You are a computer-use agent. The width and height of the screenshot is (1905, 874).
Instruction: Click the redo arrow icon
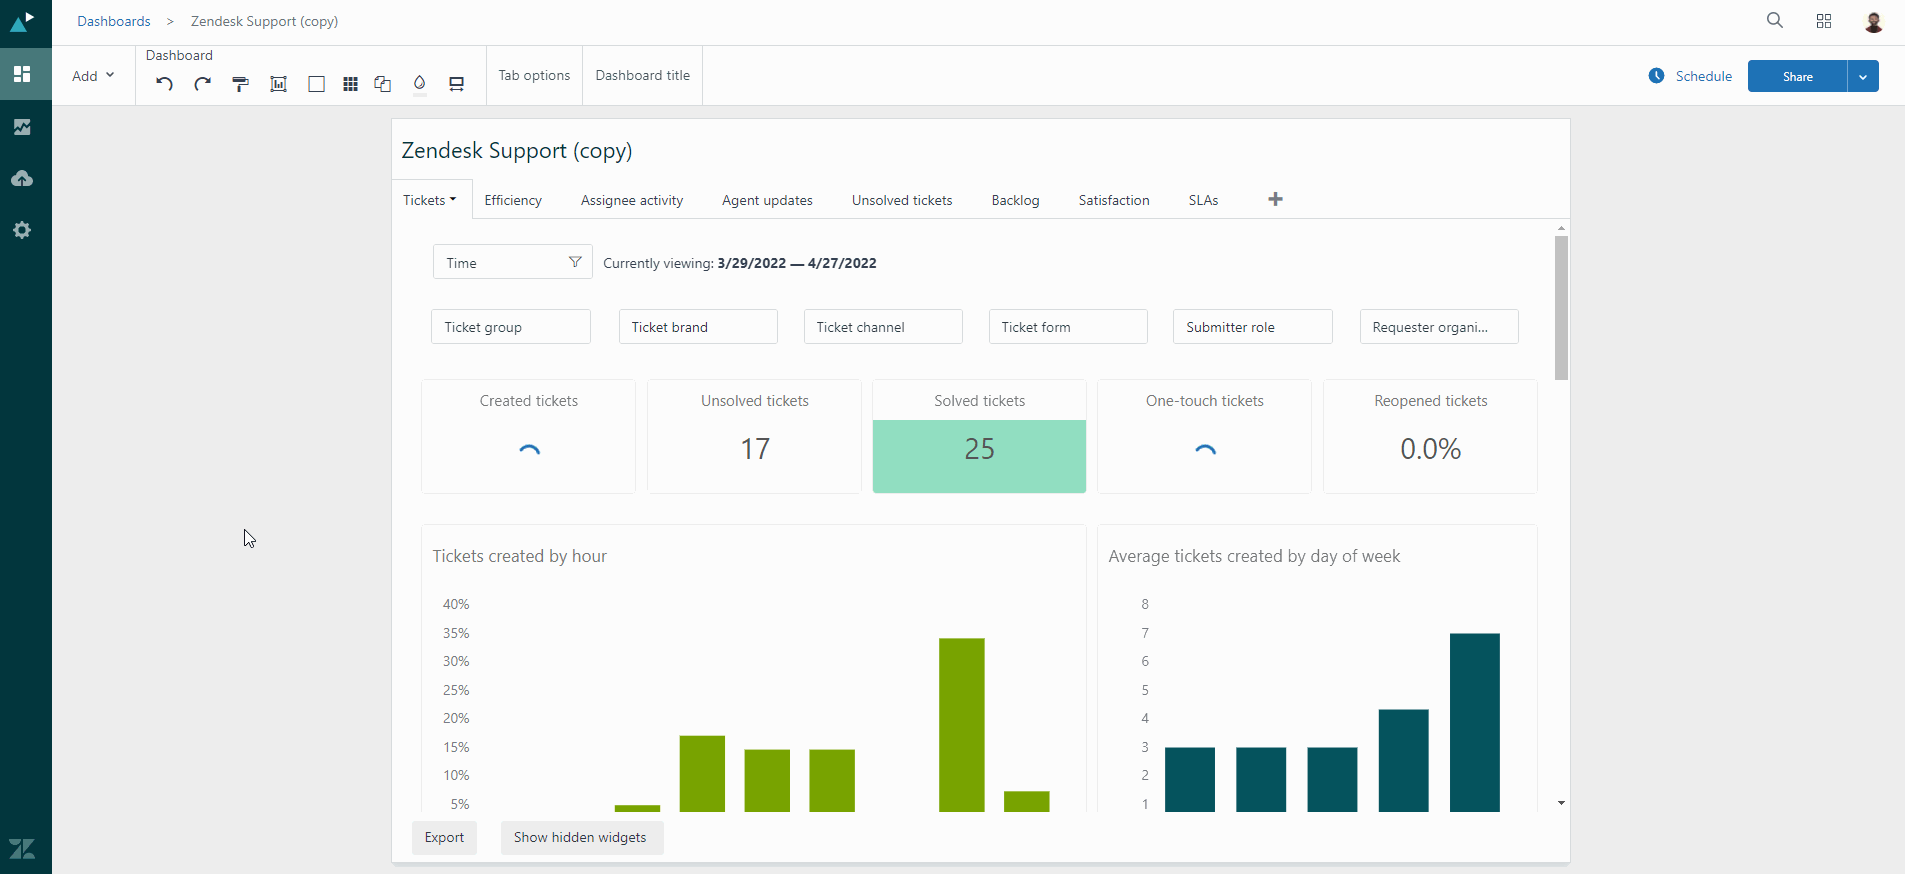pos(203,84)
